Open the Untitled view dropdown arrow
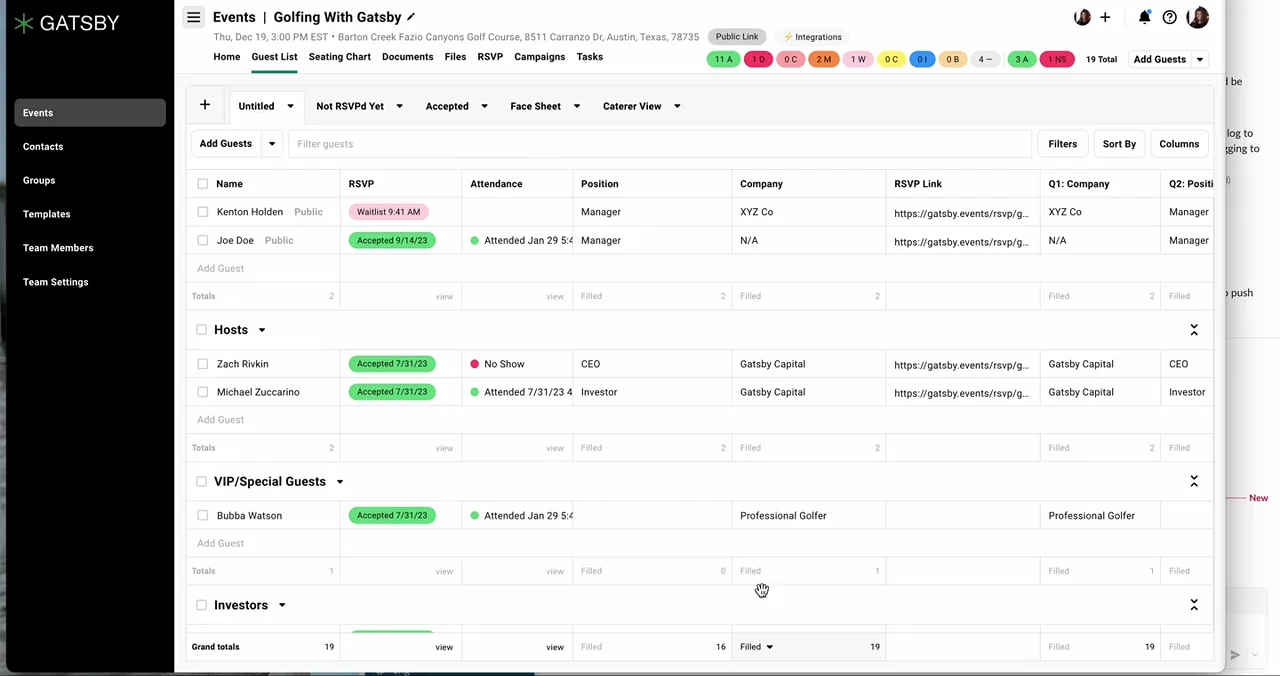 (x=290, y=106)
